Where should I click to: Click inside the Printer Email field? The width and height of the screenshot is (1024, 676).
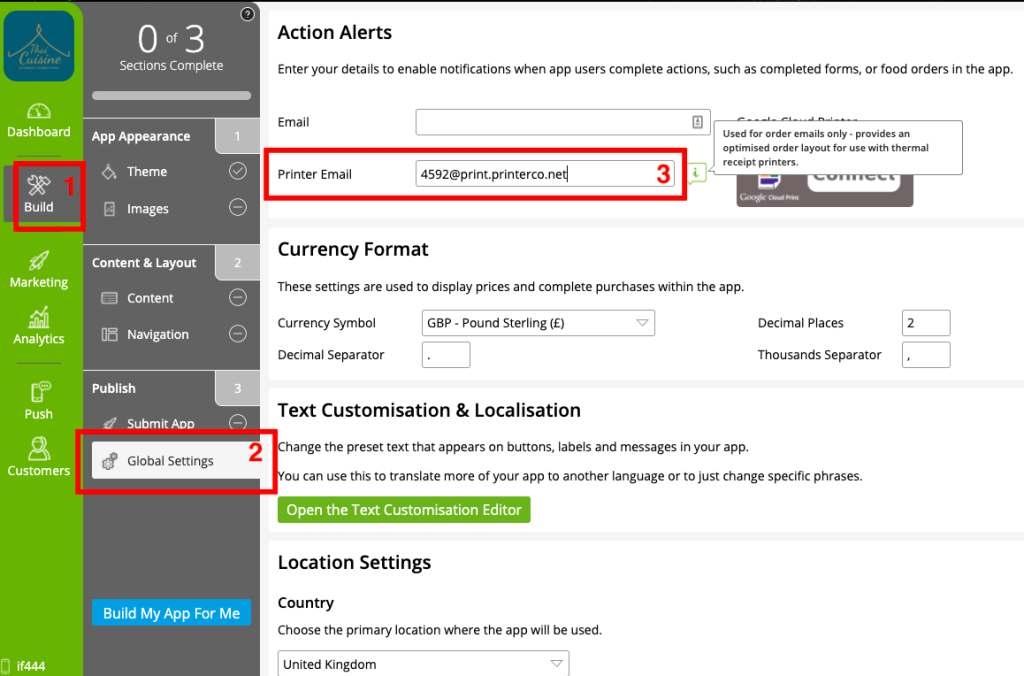tap(548, 173)
